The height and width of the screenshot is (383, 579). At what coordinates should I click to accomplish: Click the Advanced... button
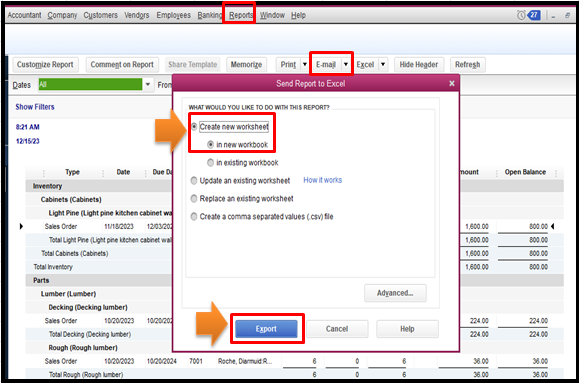click(395, 293)
